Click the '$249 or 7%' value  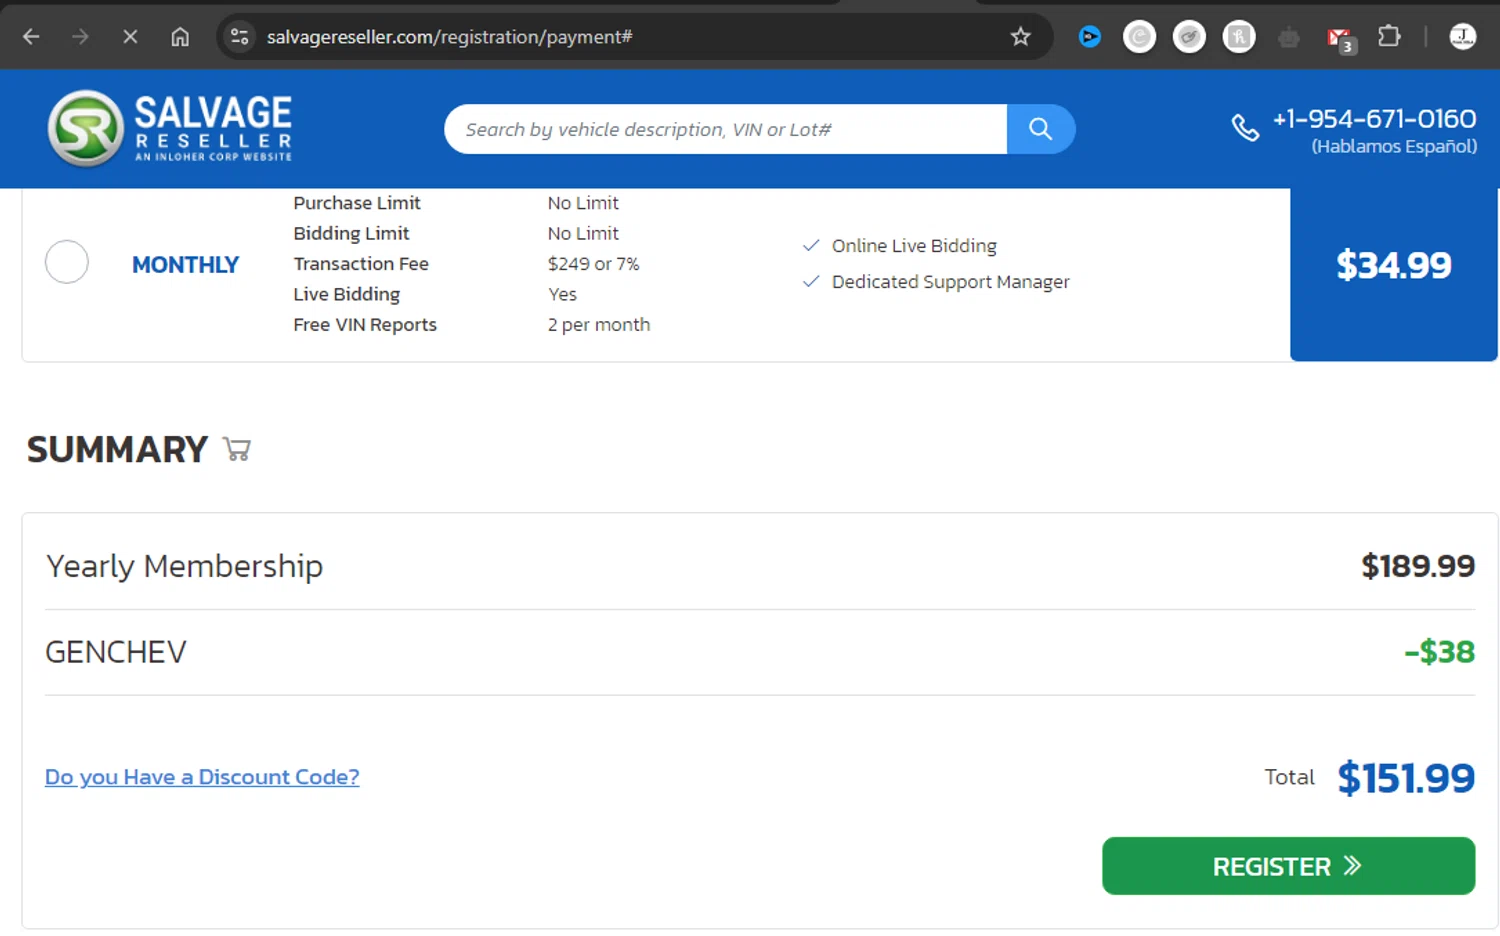(593, 264)
